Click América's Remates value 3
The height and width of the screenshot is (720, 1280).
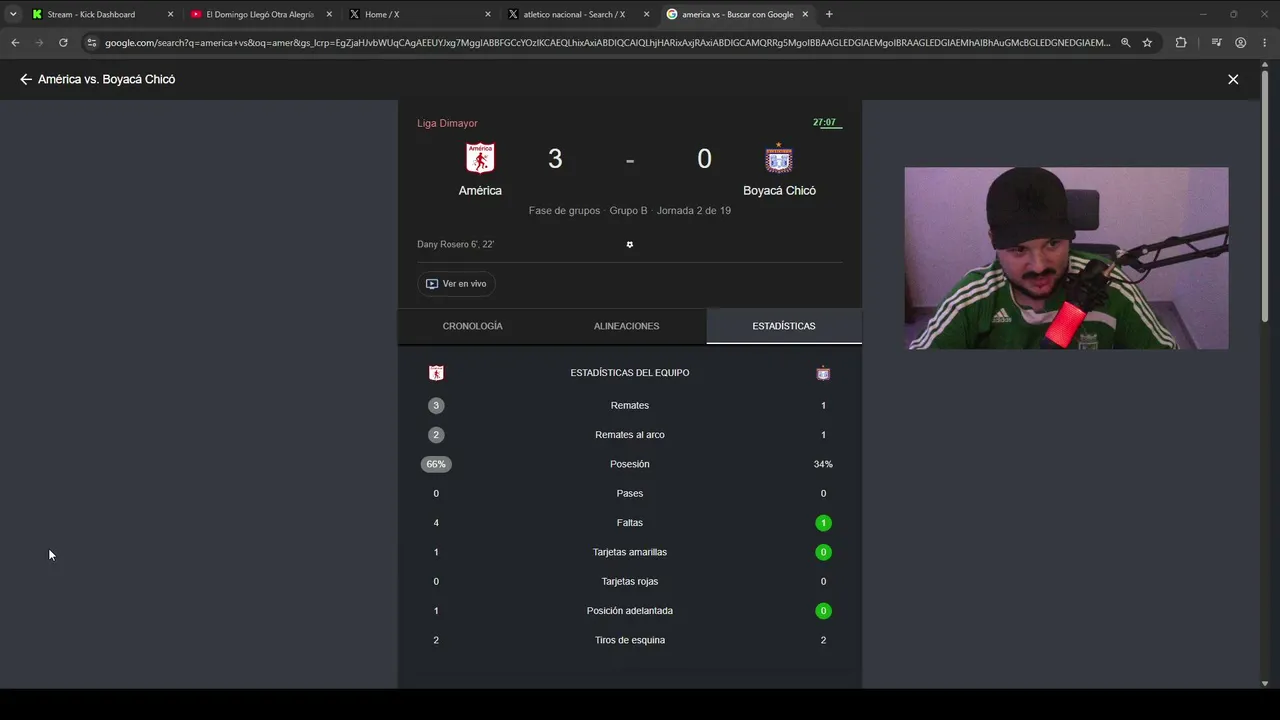pyautogui.click(x=435, y=405)
